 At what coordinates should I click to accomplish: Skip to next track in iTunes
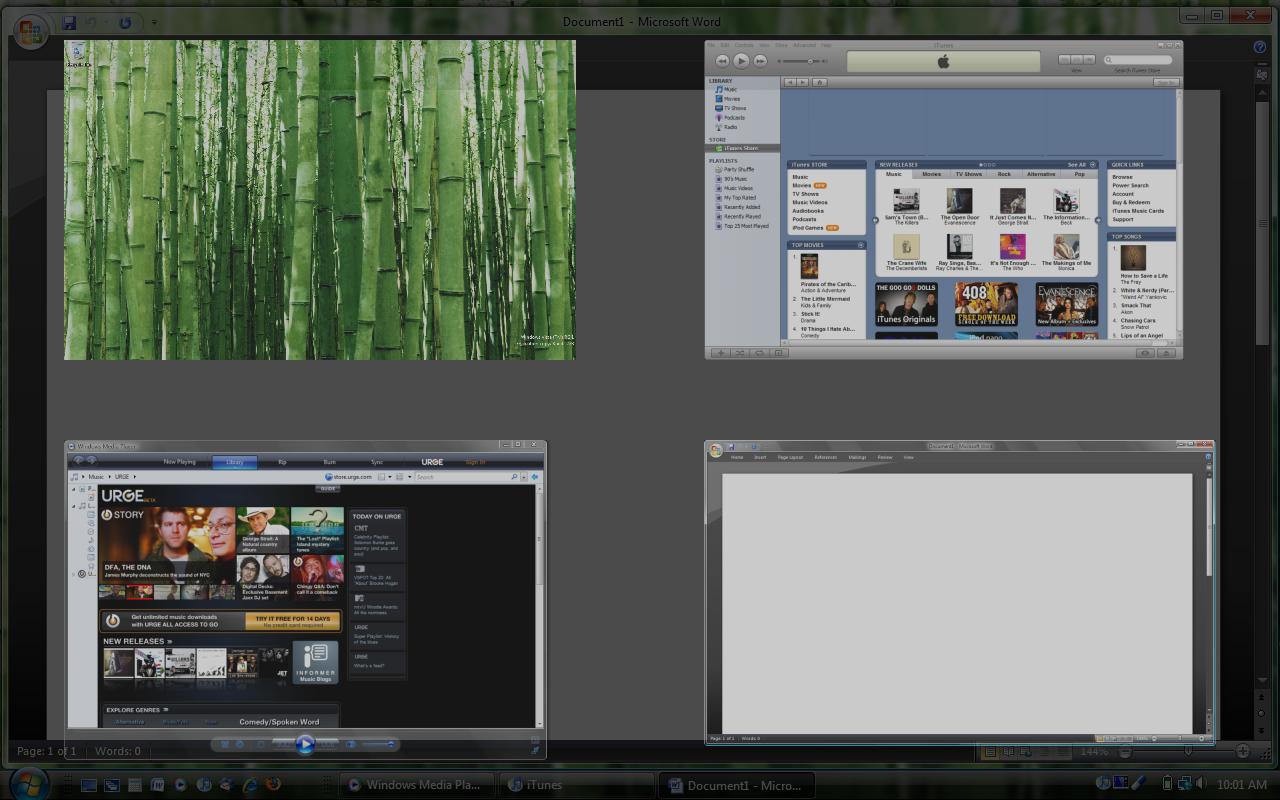pos(760,61)
